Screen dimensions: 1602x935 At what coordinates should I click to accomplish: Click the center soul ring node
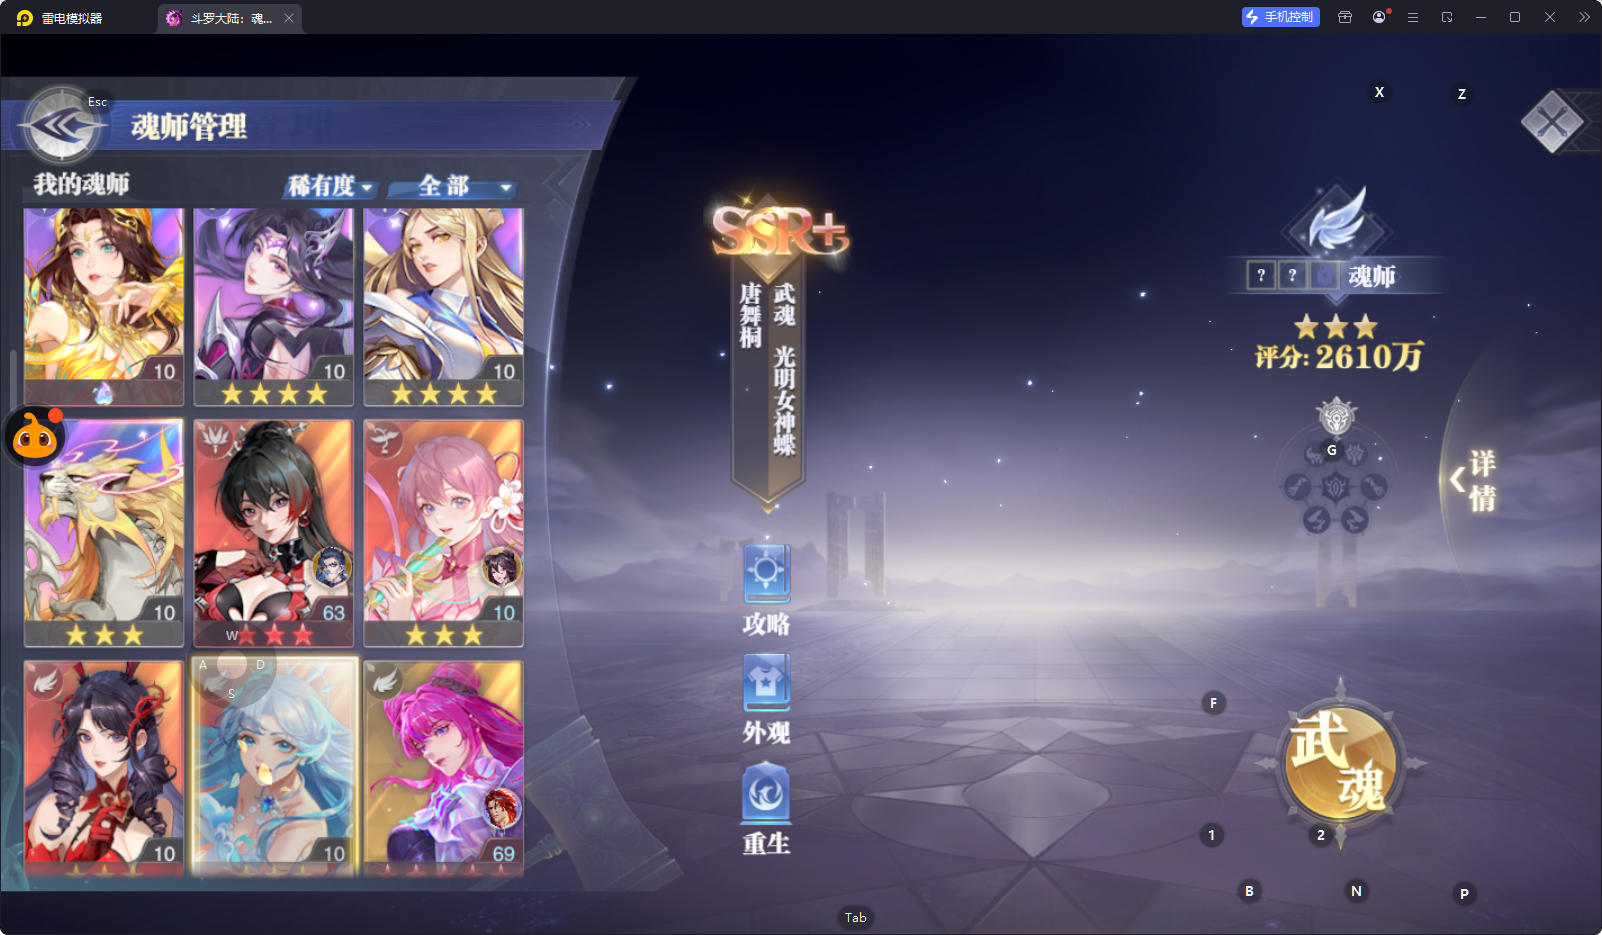pos(1336,488)
